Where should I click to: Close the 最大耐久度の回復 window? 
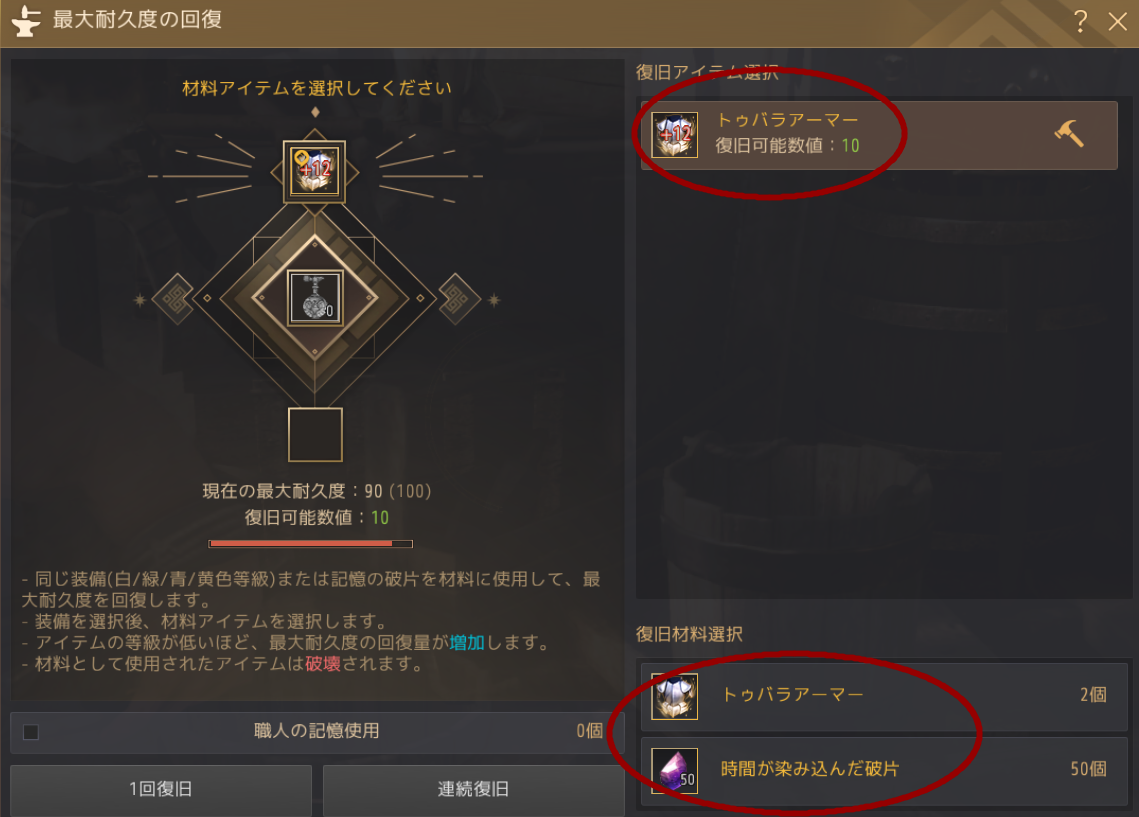(1117, 21)
